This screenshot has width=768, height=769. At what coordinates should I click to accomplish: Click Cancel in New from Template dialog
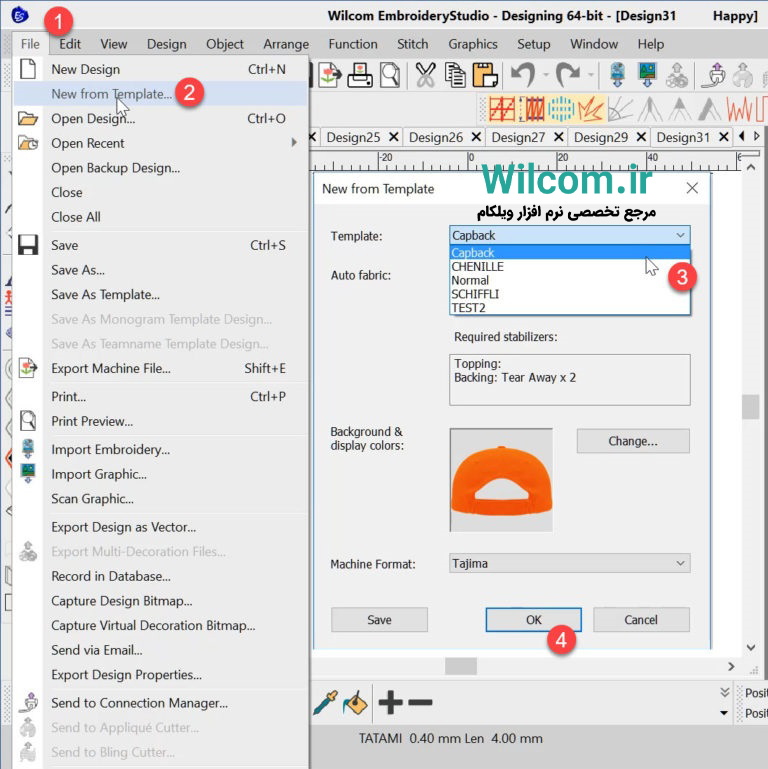click(641, 619)
